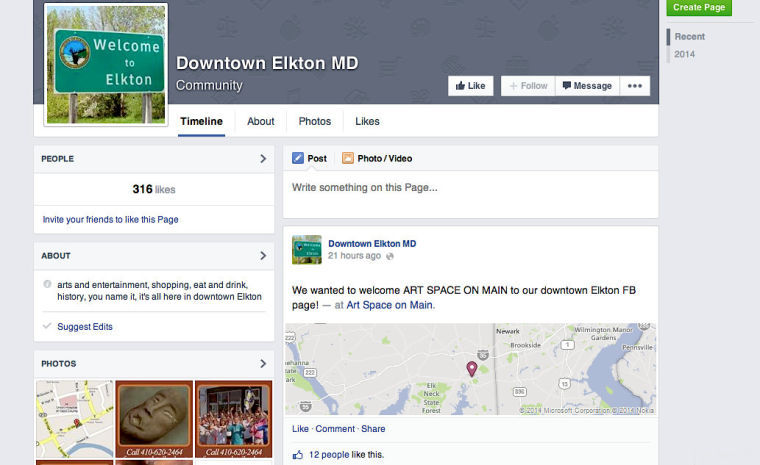The width and height of the screenshot is (760, 465).
Task: Comment on the Art Space post
Action: pos(335,429)
